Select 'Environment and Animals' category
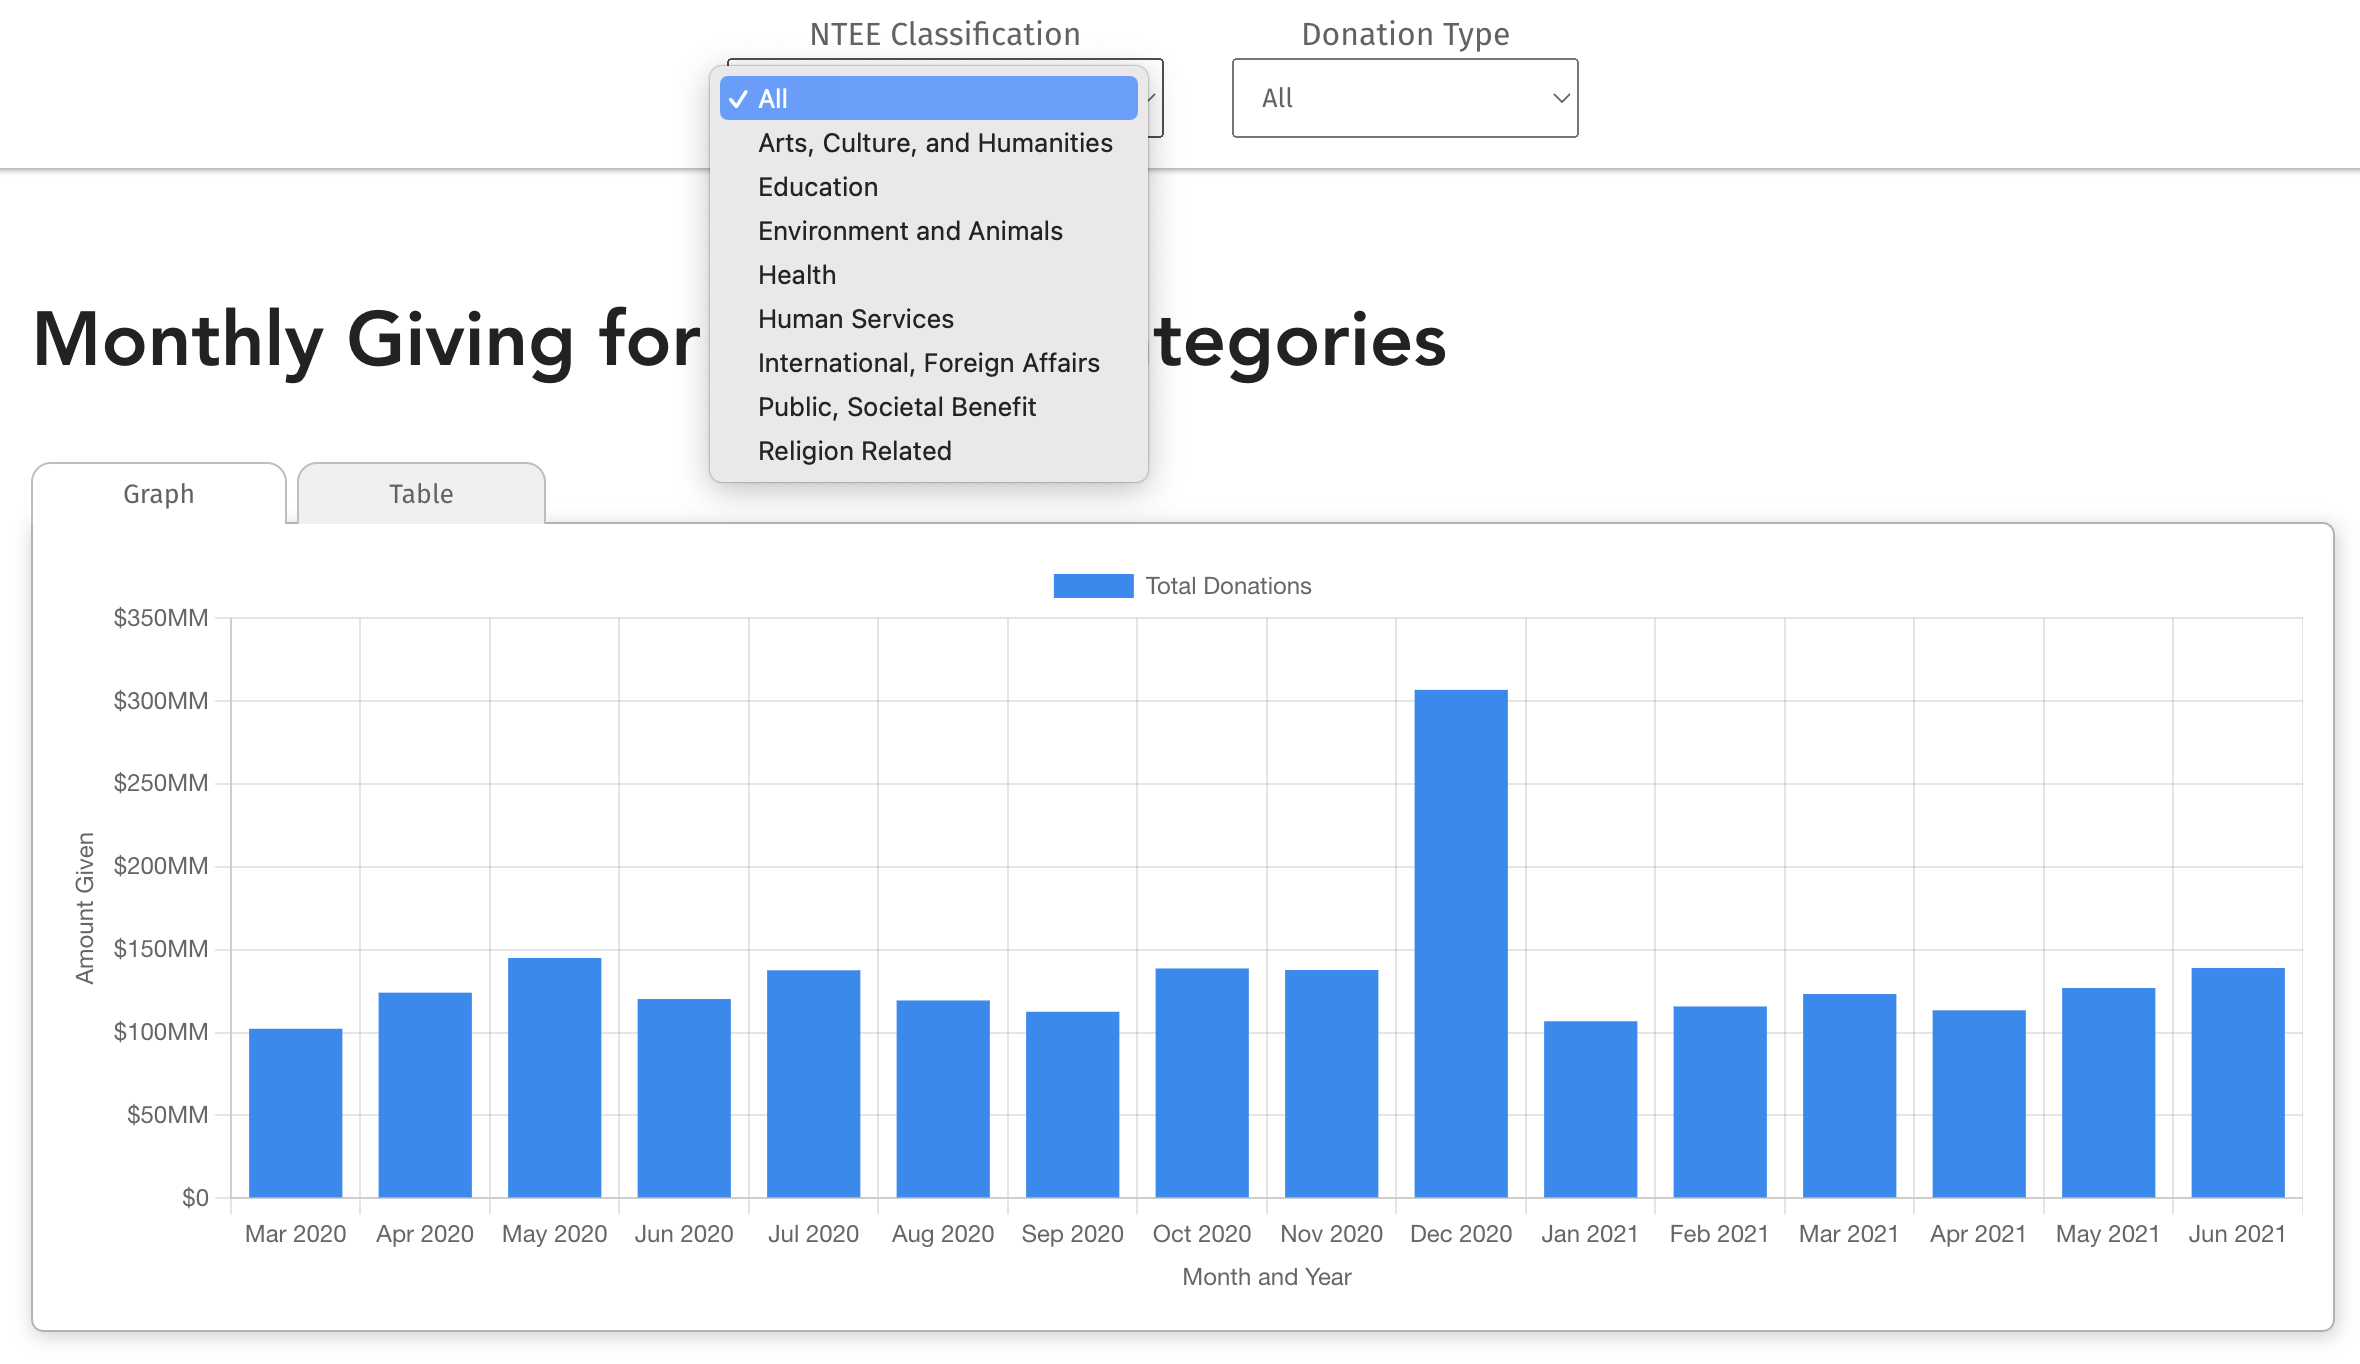 click(911, 231)
